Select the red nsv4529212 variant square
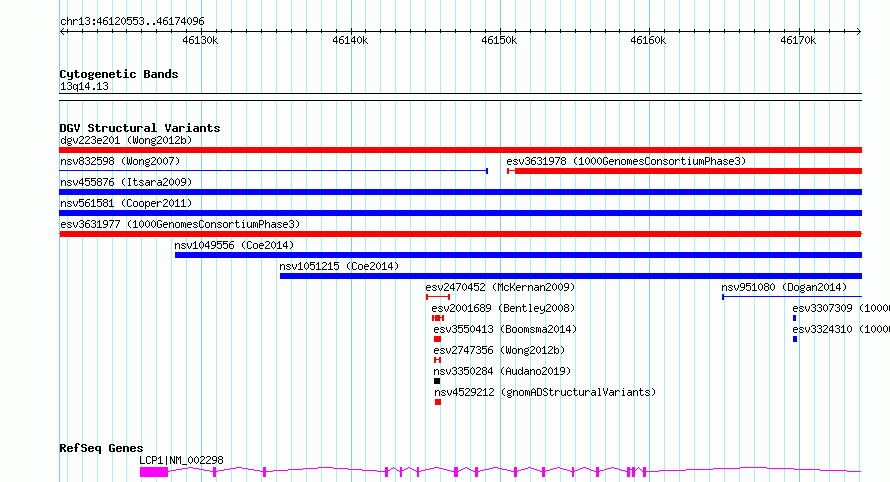Screen dimensions: 890x482 click(438, 402)
